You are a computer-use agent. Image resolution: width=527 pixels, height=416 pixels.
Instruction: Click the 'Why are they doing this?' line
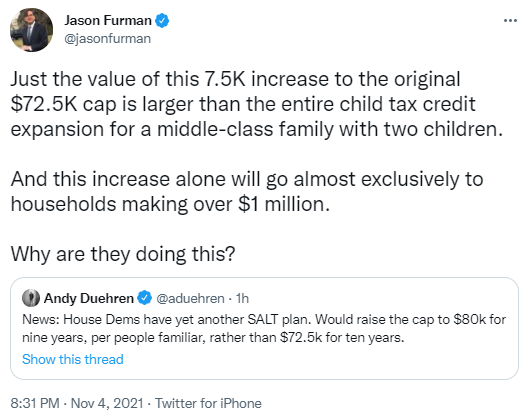123,254
